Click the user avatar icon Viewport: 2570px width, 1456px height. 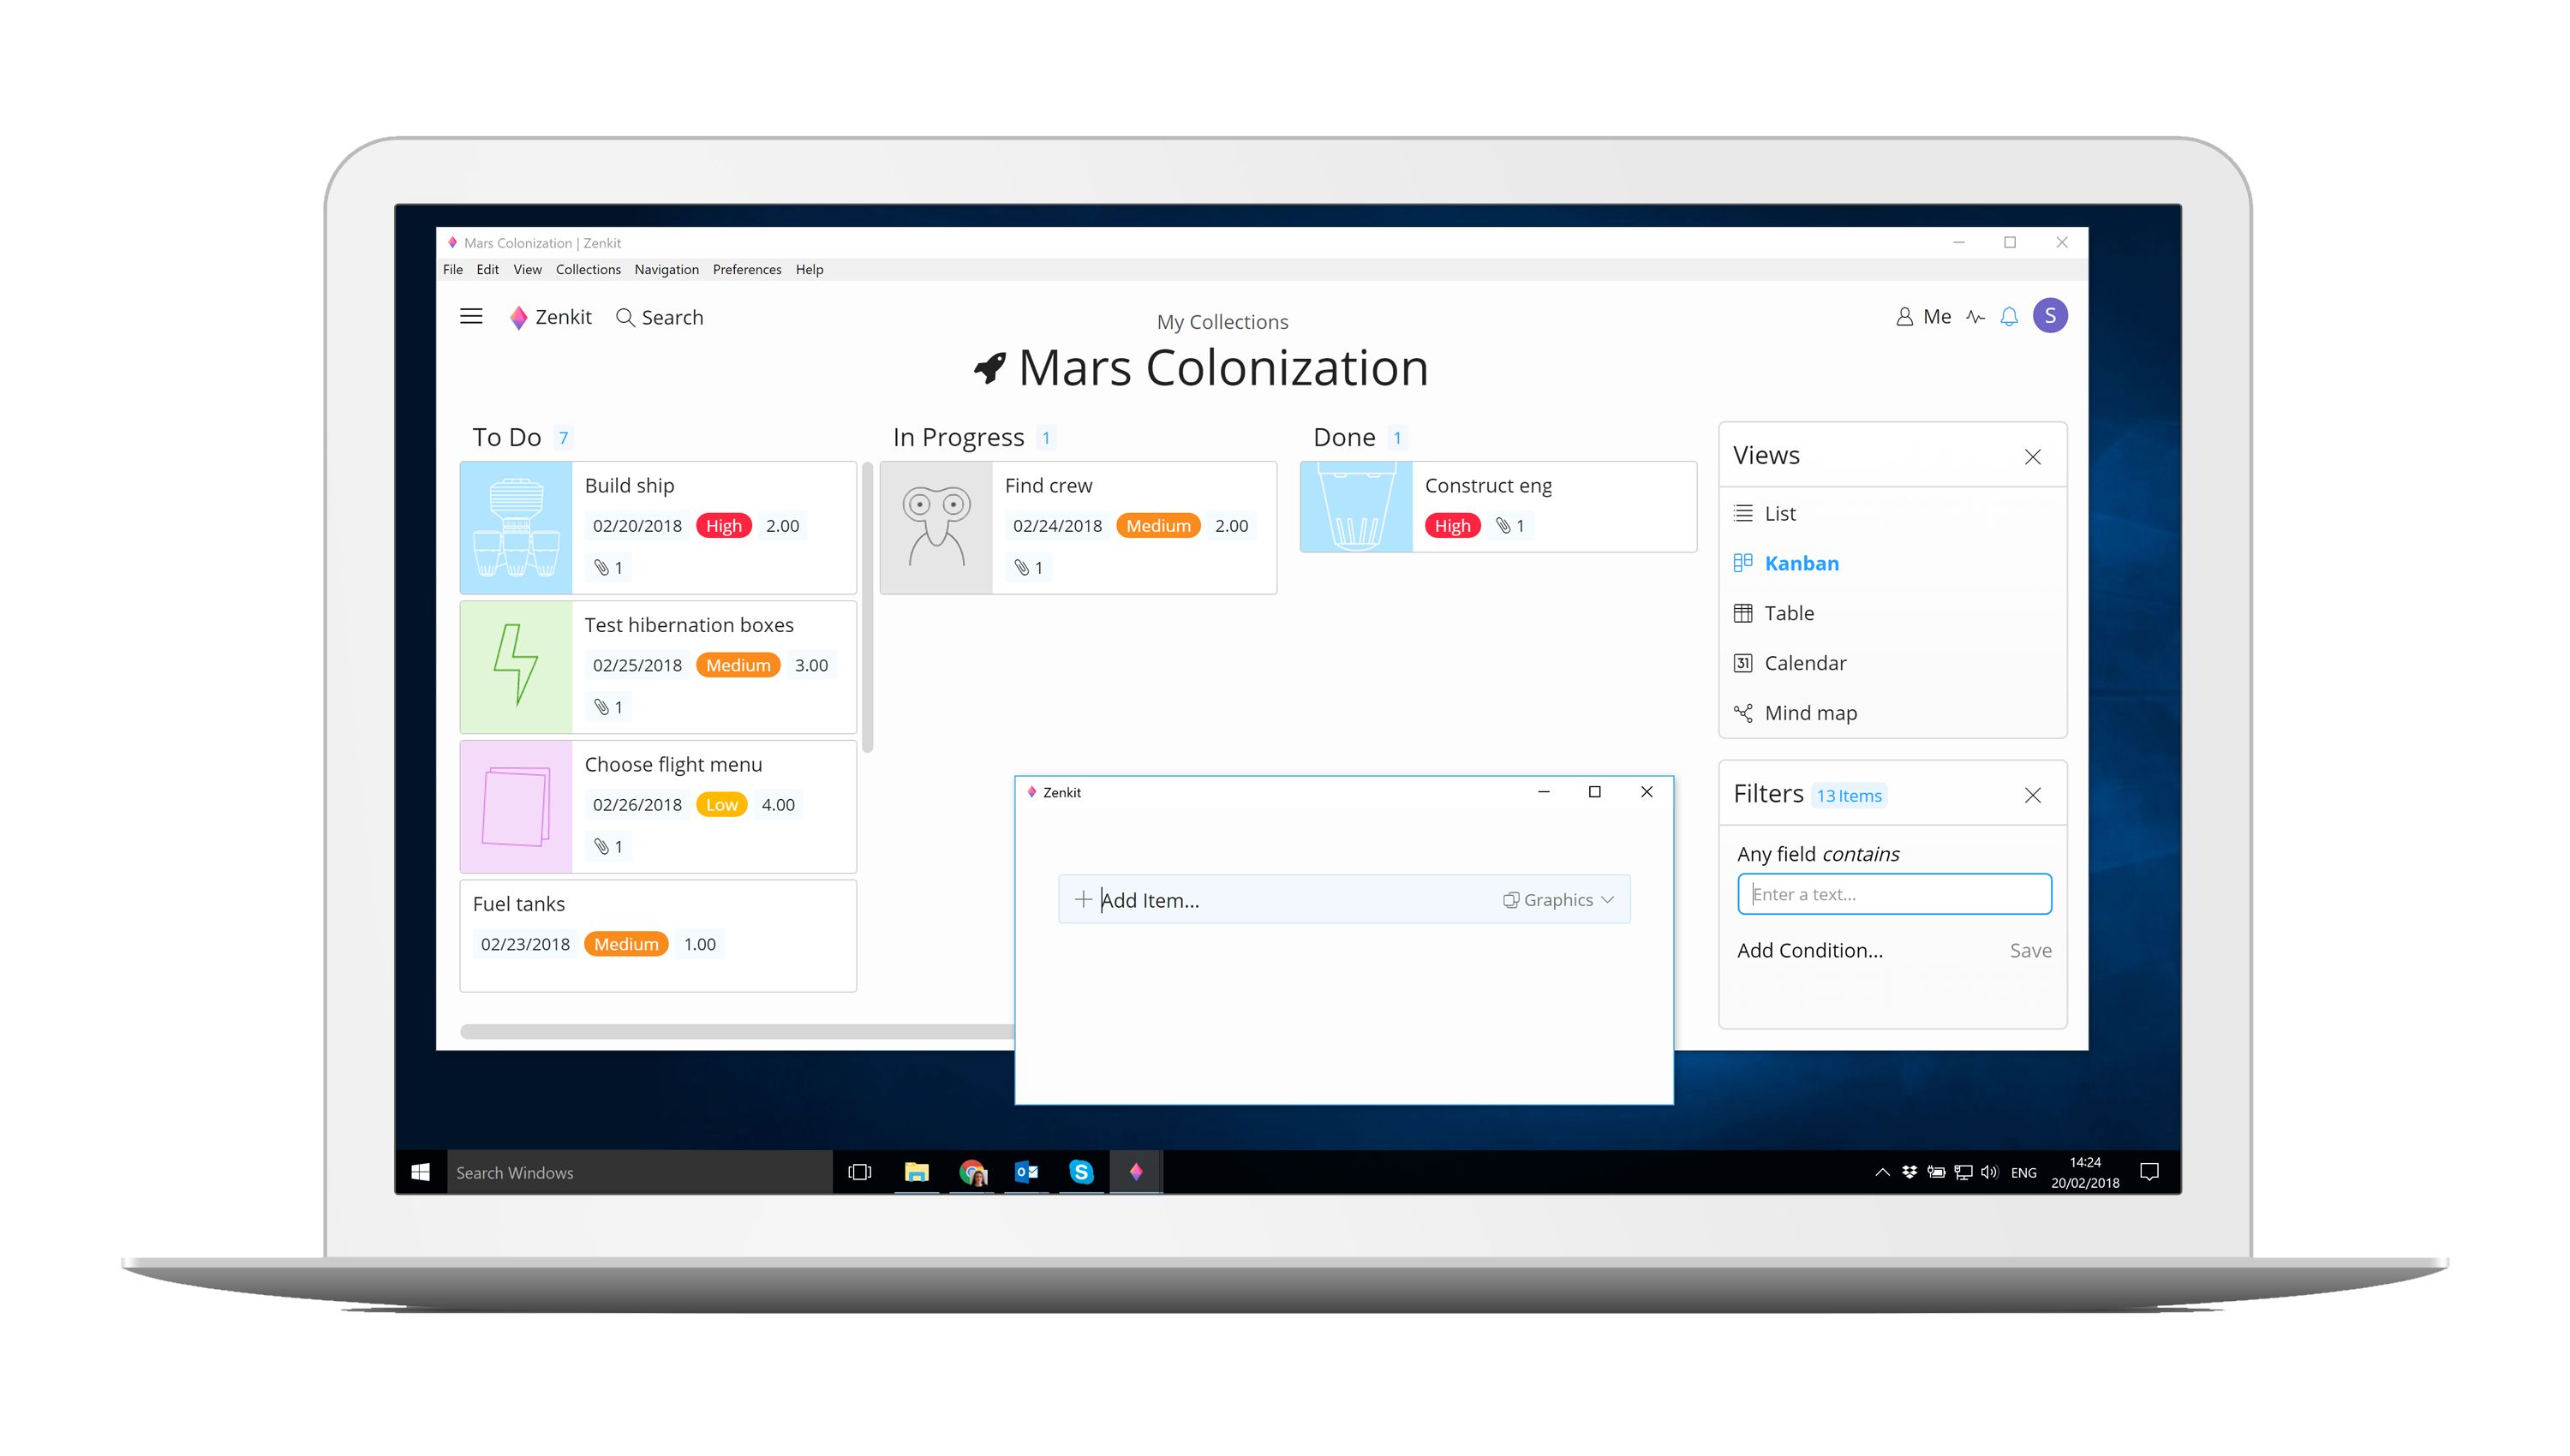(x=2053, y=316)
